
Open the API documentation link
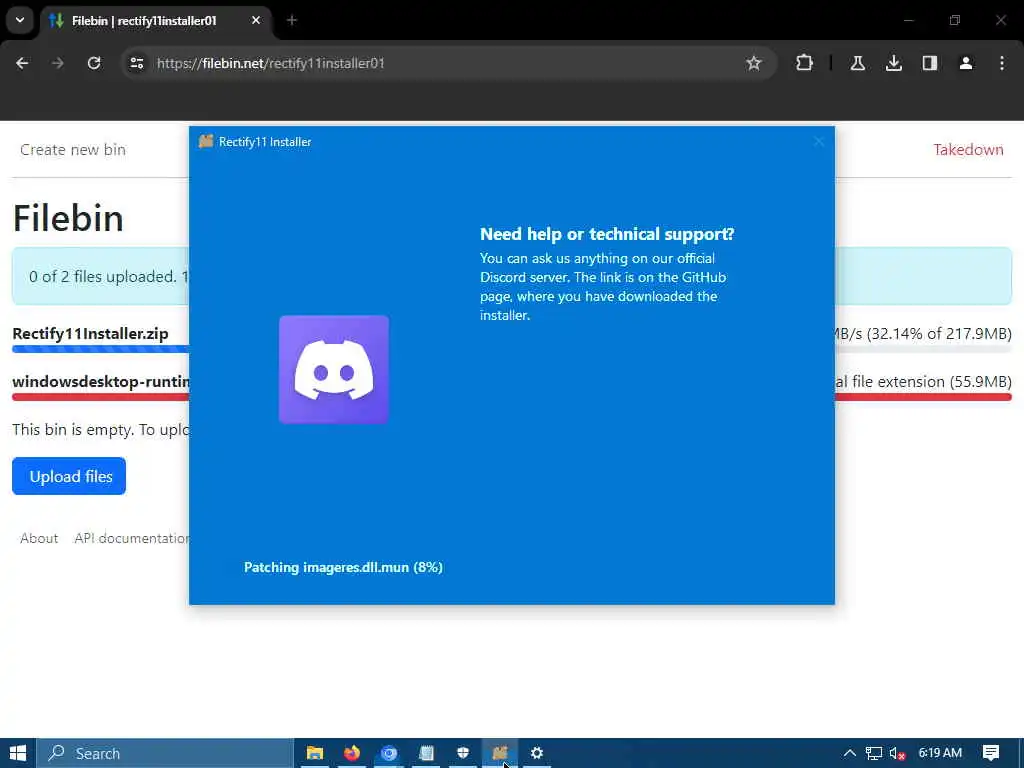[x=132, y=538]
